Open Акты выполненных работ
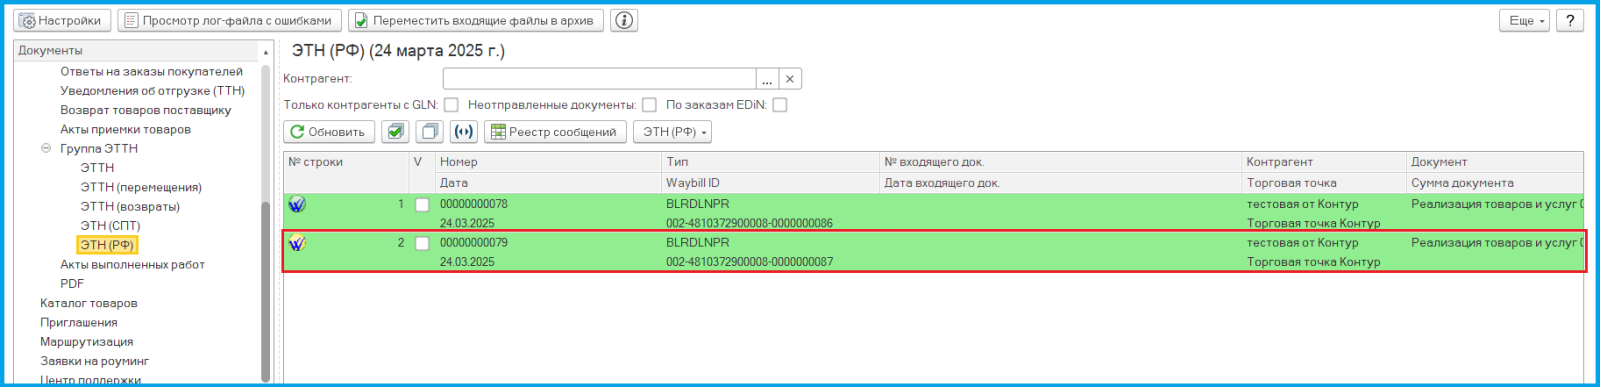This screenshot has height=387, width=1600. tap(132, 264)
